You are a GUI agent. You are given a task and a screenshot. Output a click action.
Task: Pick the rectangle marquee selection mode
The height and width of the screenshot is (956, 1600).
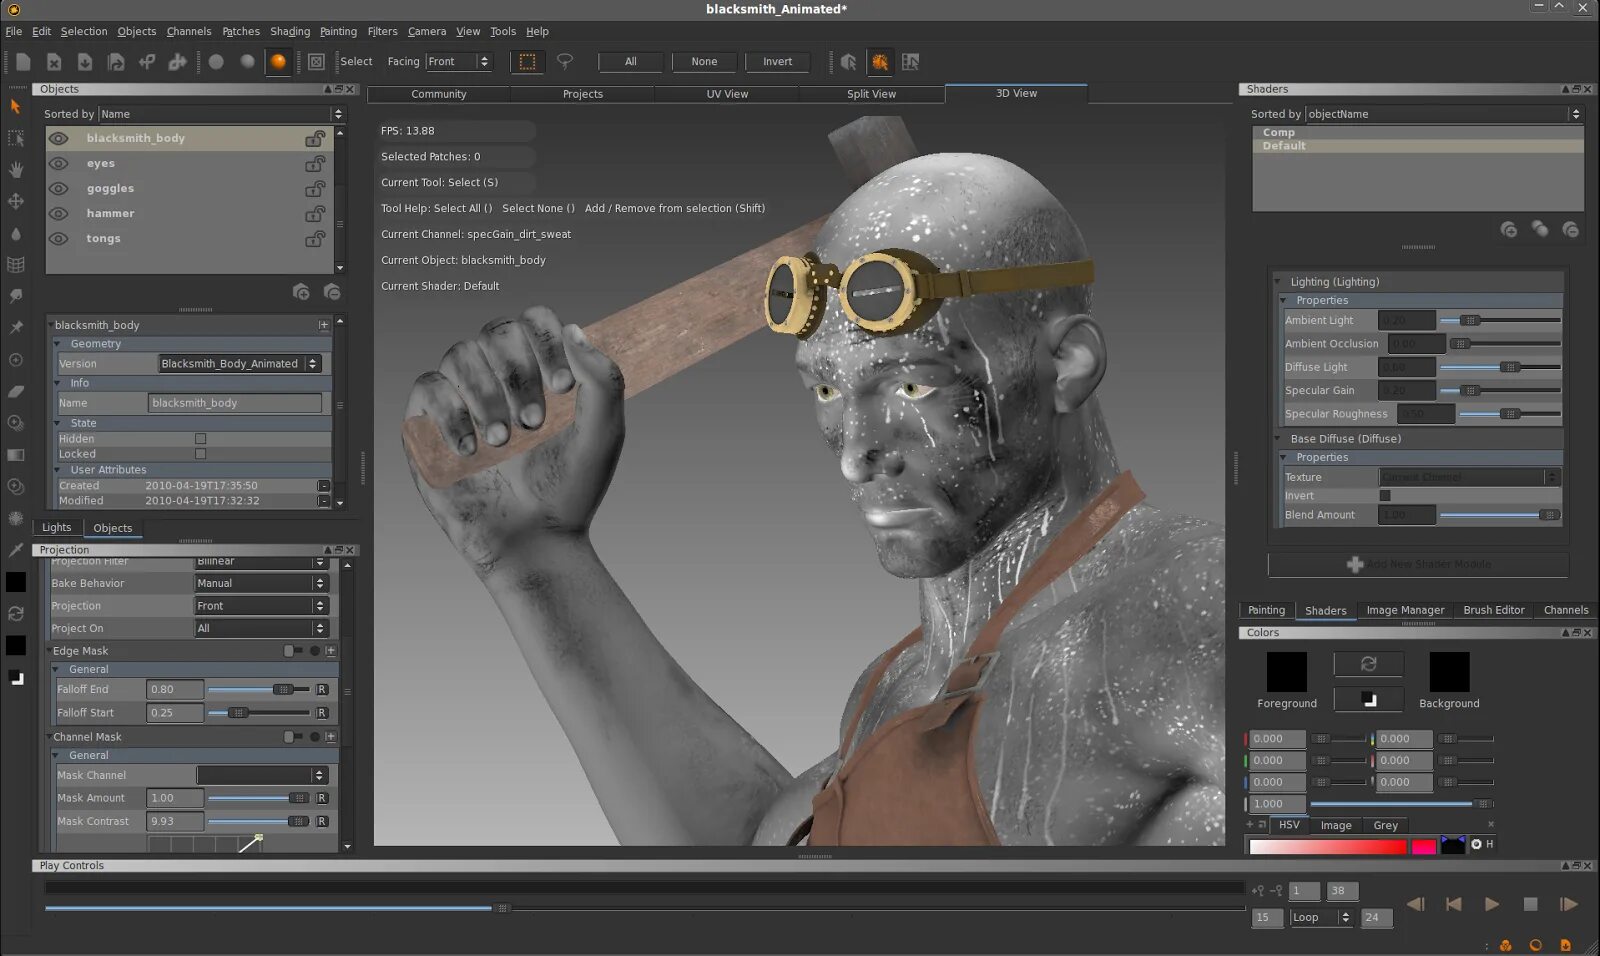[x=527, y=62]
